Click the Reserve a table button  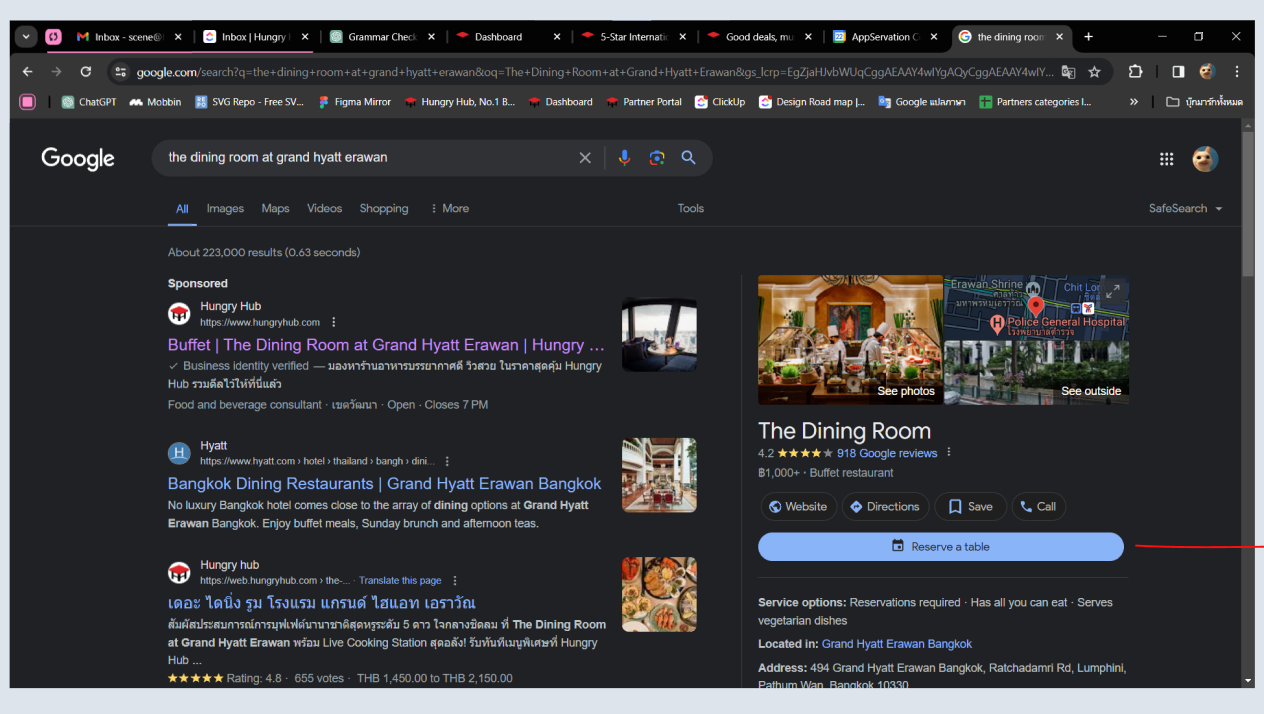coord(940,547)
